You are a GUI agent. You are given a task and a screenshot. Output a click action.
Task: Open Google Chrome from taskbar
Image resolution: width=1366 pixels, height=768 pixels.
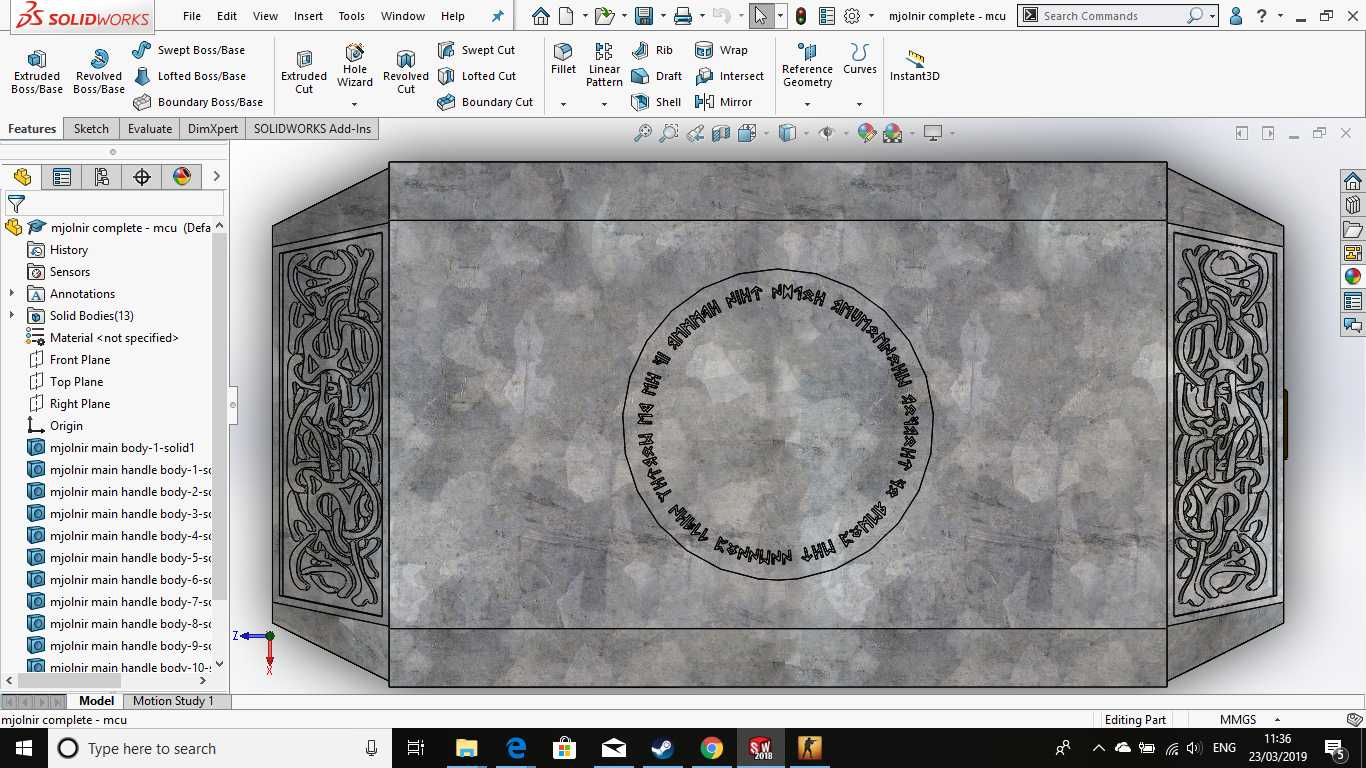(x=711, y=748)
